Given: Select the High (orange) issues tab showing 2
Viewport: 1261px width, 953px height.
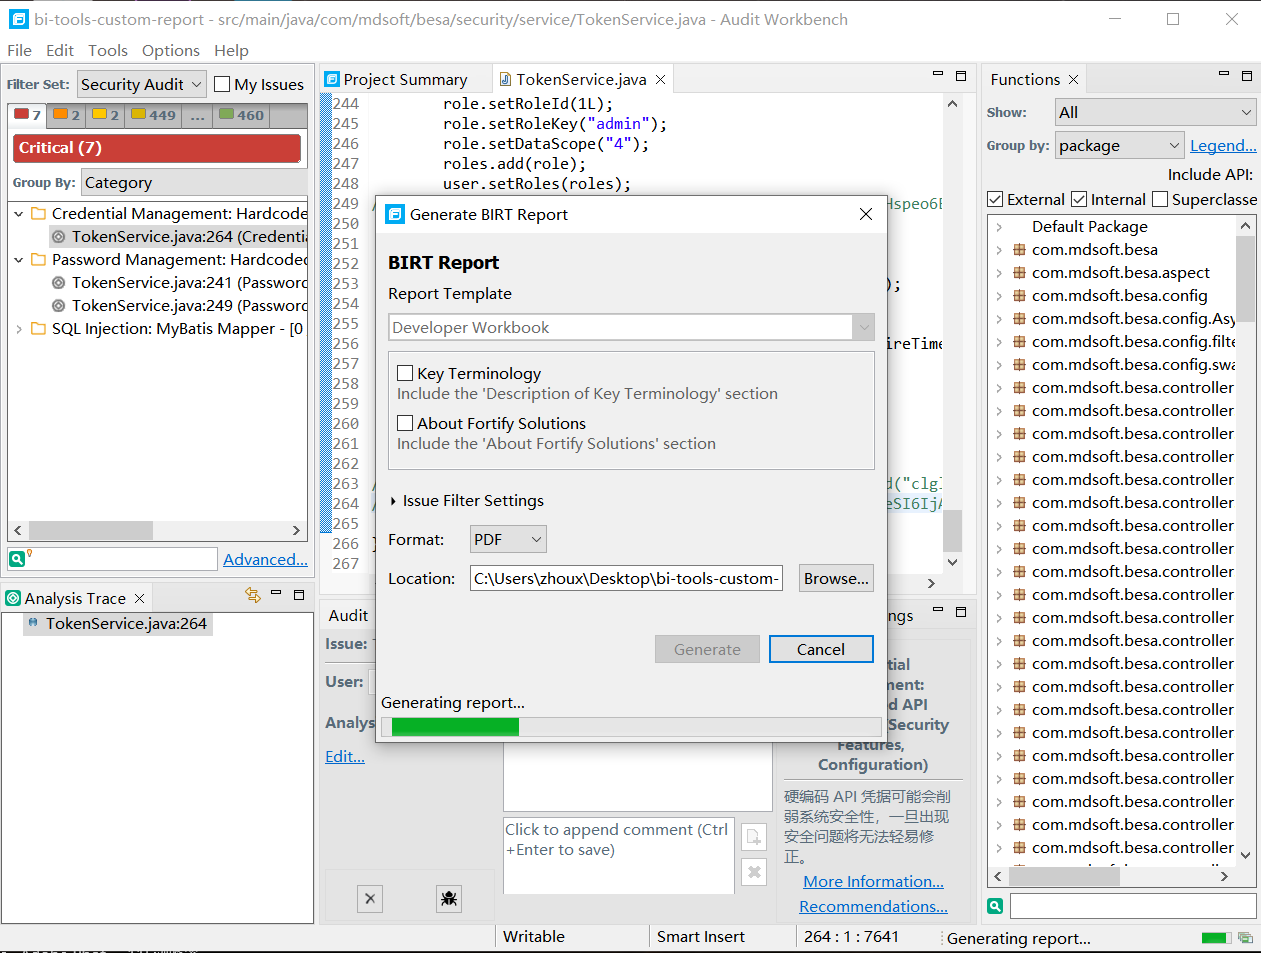Looking at the screenshot, I should [x=67, y=115].
